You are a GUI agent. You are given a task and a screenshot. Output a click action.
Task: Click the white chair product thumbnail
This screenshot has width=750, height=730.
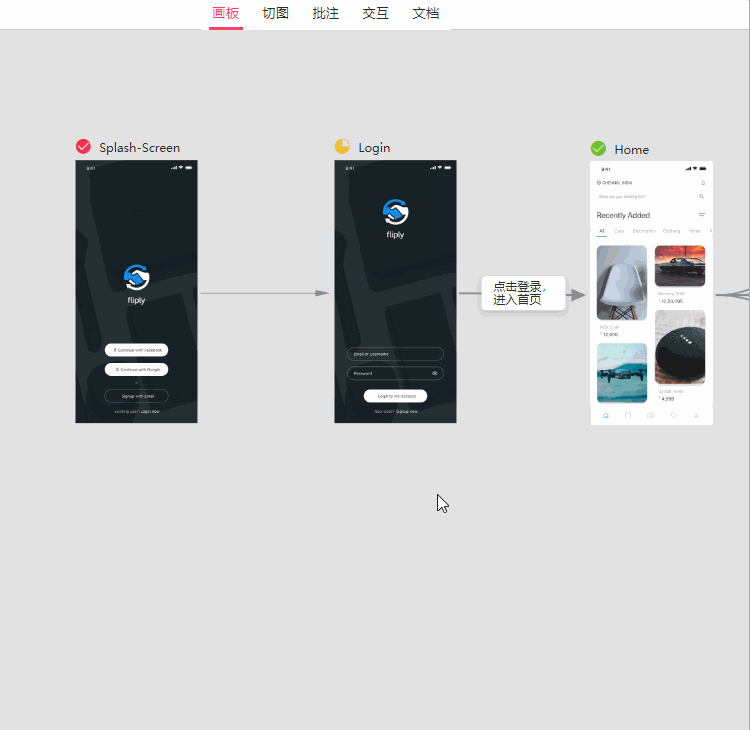(622, 283)
